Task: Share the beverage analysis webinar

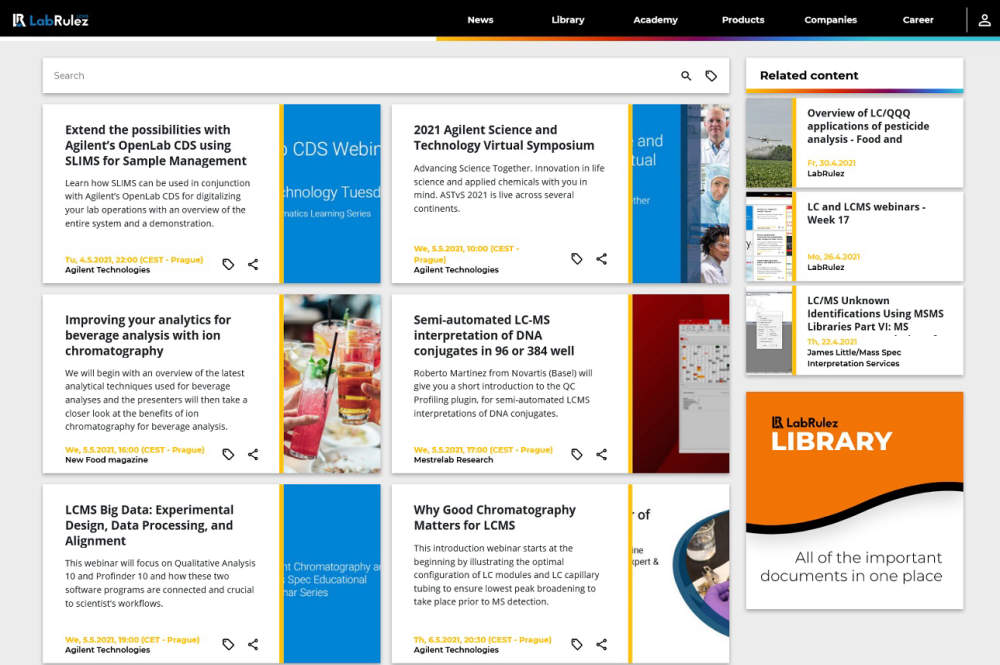Action: tap(253, 454)
